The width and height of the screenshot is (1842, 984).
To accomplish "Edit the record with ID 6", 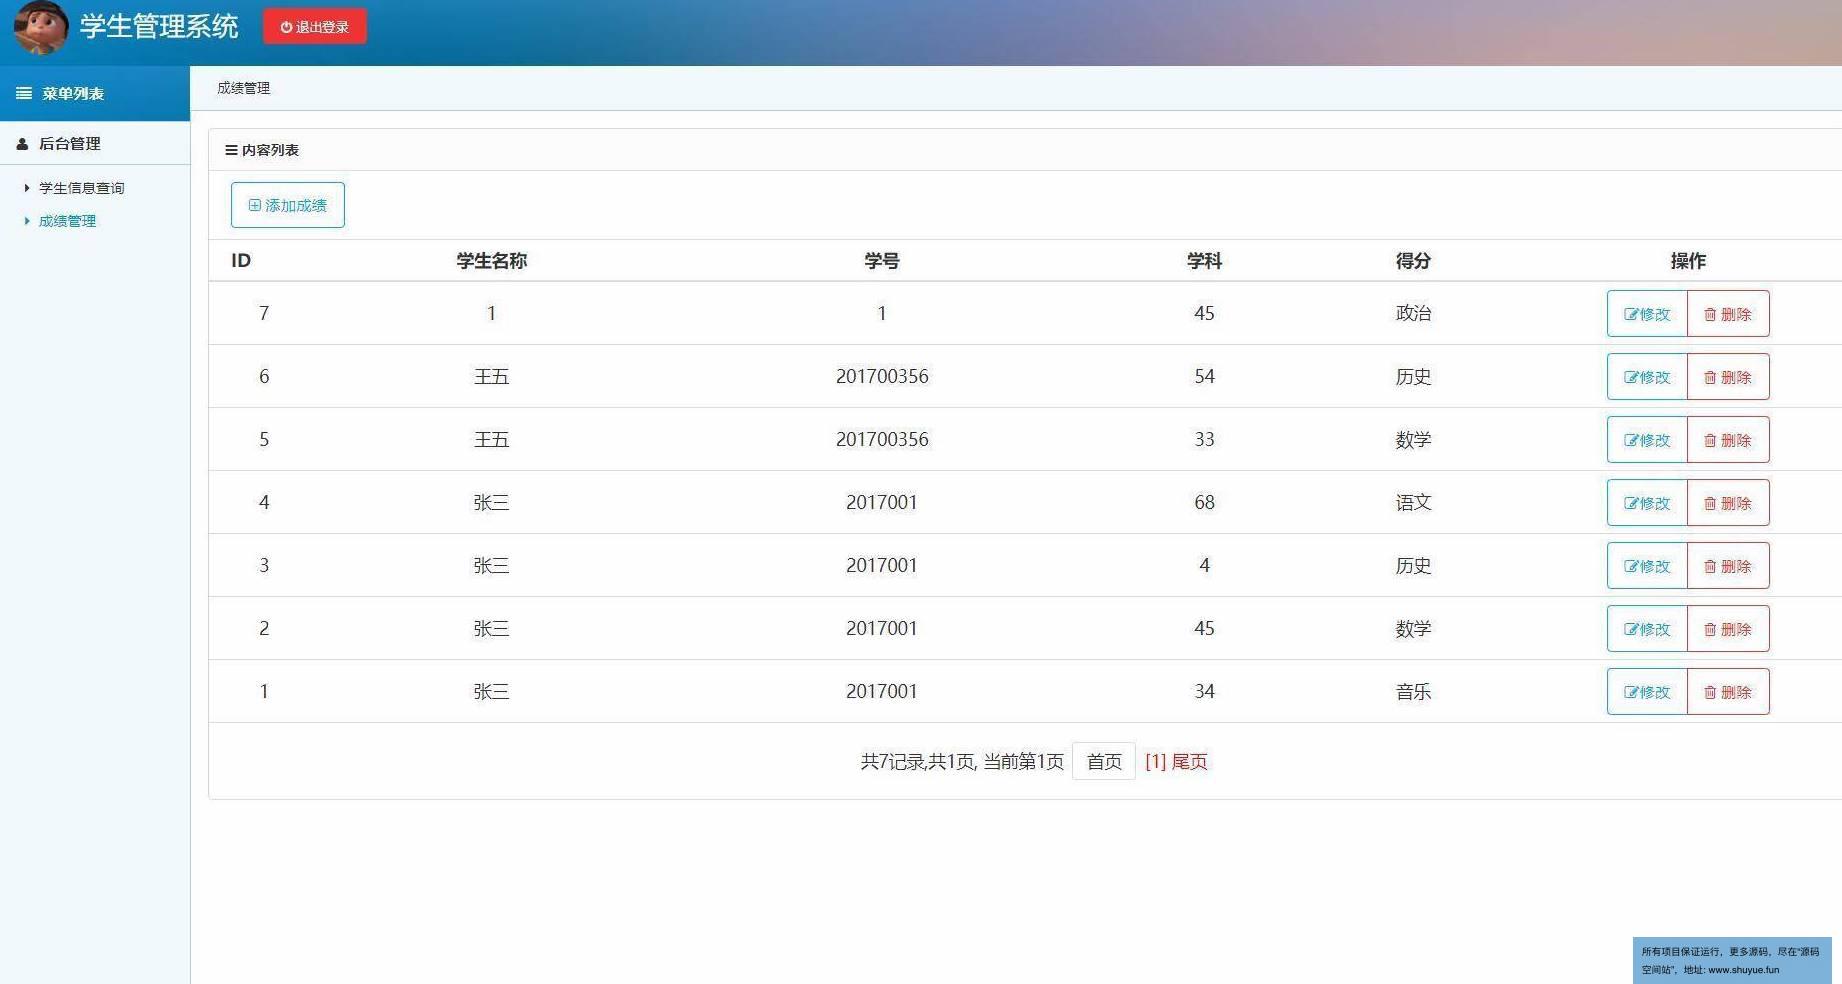I will (1647, 377).
